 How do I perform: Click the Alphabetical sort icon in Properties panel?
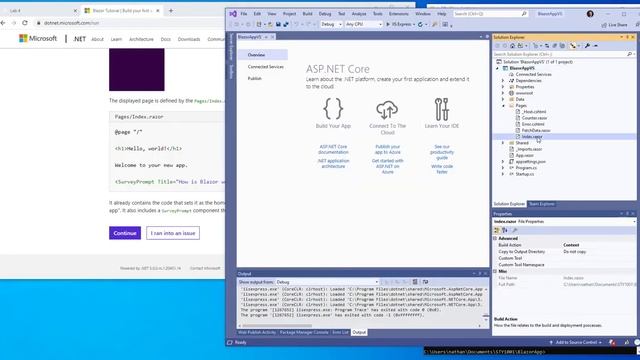[505, 230]
